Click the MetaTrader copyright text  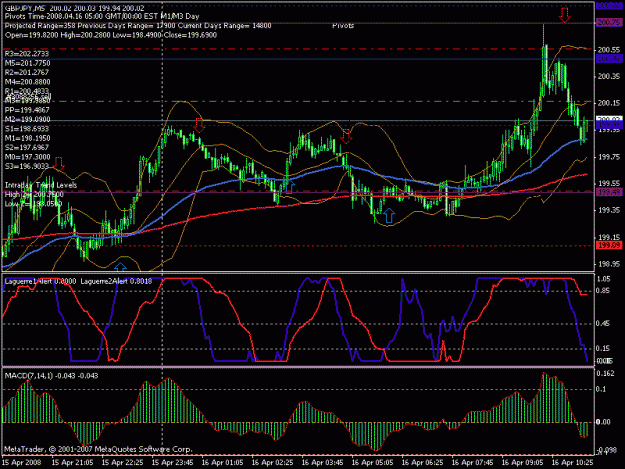pyautogui.click(x=98, y=449)
